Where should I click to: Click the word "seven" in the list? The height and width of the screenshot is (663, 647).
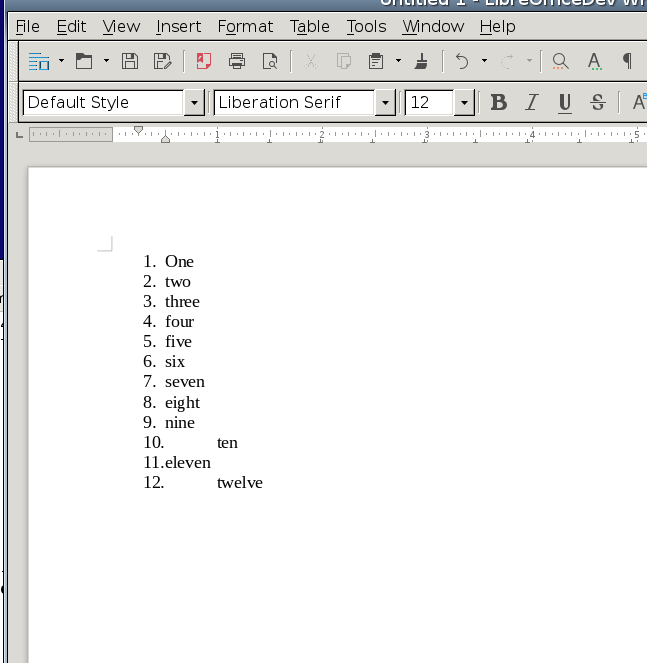185,382
